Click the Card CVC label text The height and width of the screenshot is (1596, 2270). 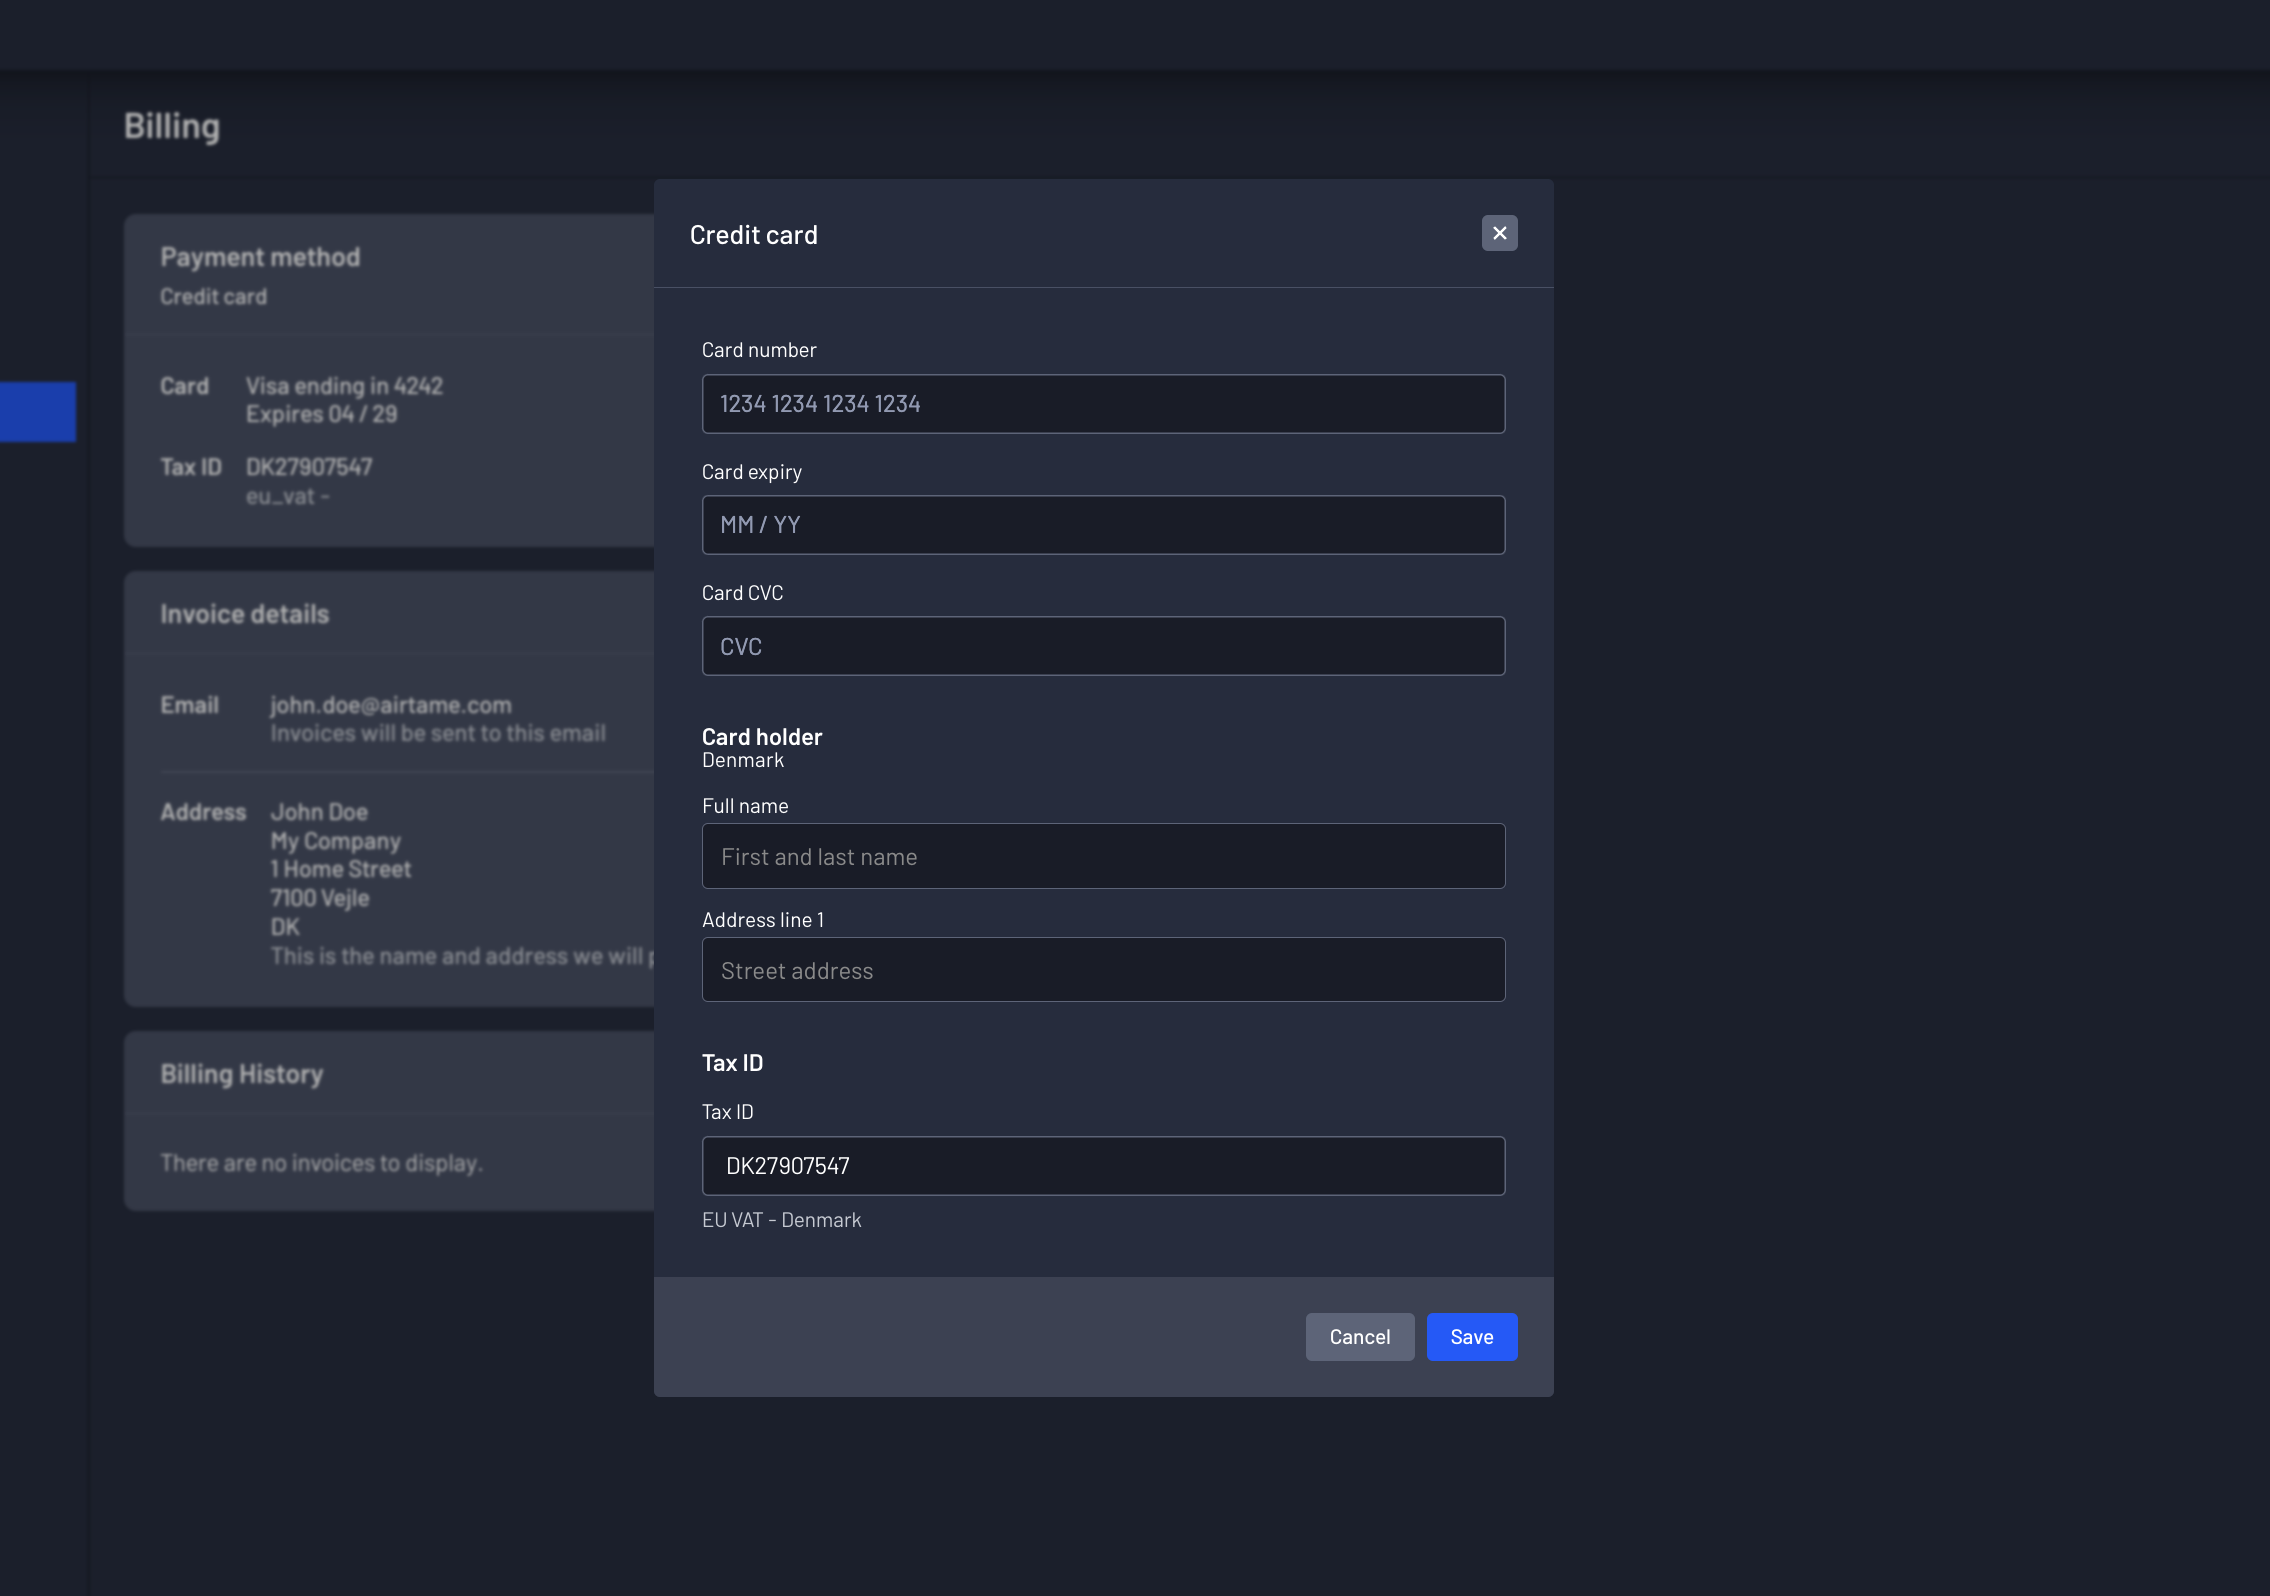(742, 593)
